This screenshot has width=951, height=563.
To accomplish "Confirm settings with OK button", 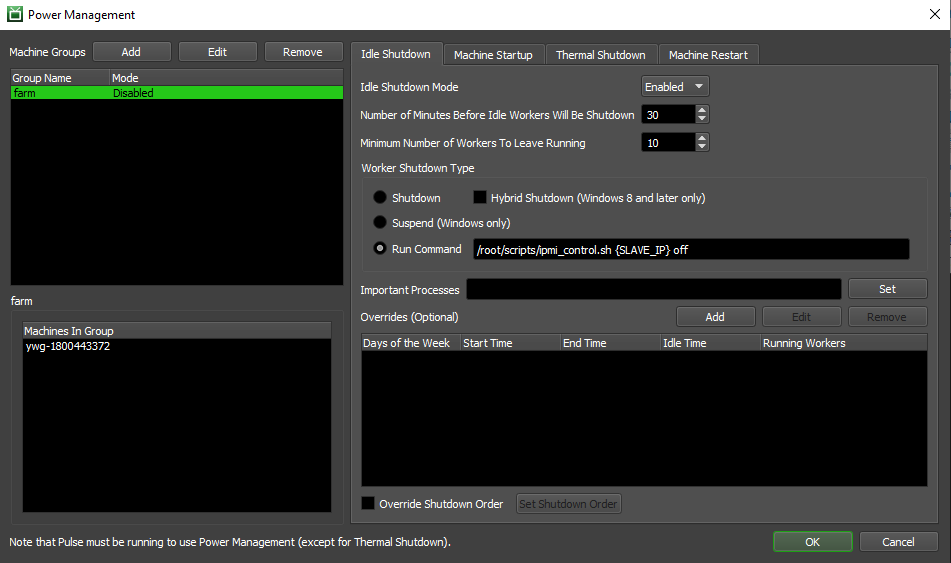I will pos(812,542).
